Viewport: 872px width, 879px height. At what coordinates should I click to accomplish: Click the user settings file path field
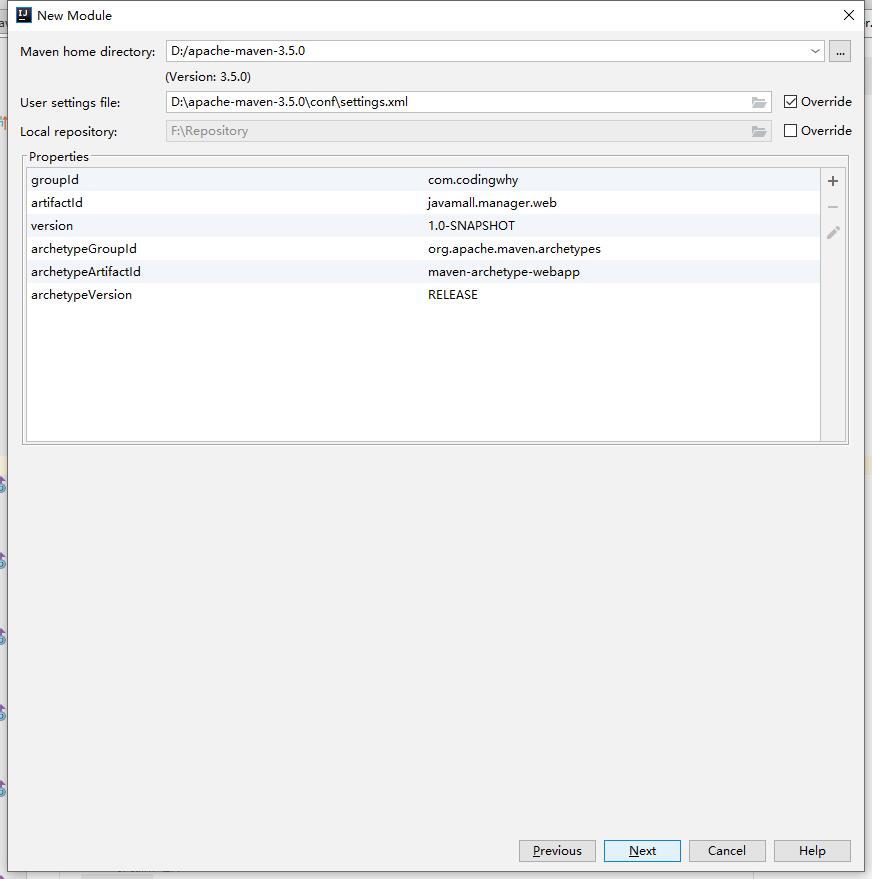pos(455,102)
